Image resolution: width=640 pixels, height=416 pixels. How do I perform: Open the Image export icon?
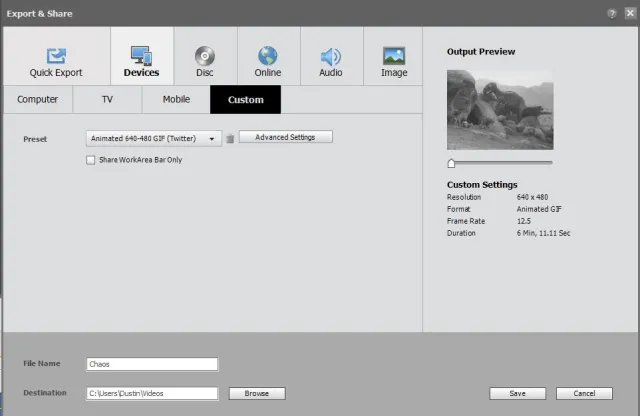(x=394, y=56)
